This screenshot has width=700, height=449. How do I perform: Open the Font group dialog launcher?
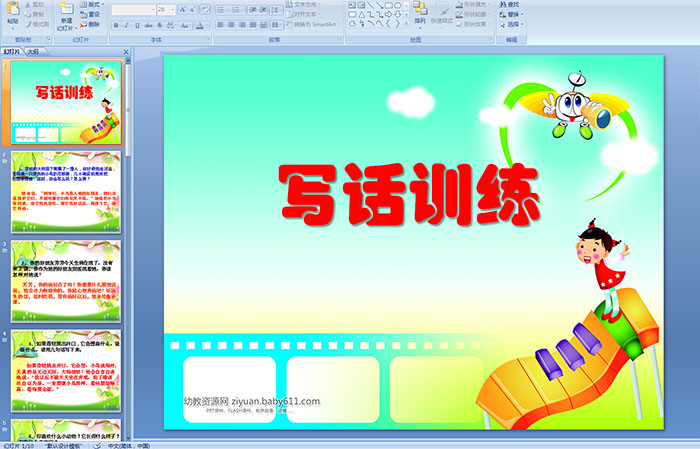tap(208, 39)
